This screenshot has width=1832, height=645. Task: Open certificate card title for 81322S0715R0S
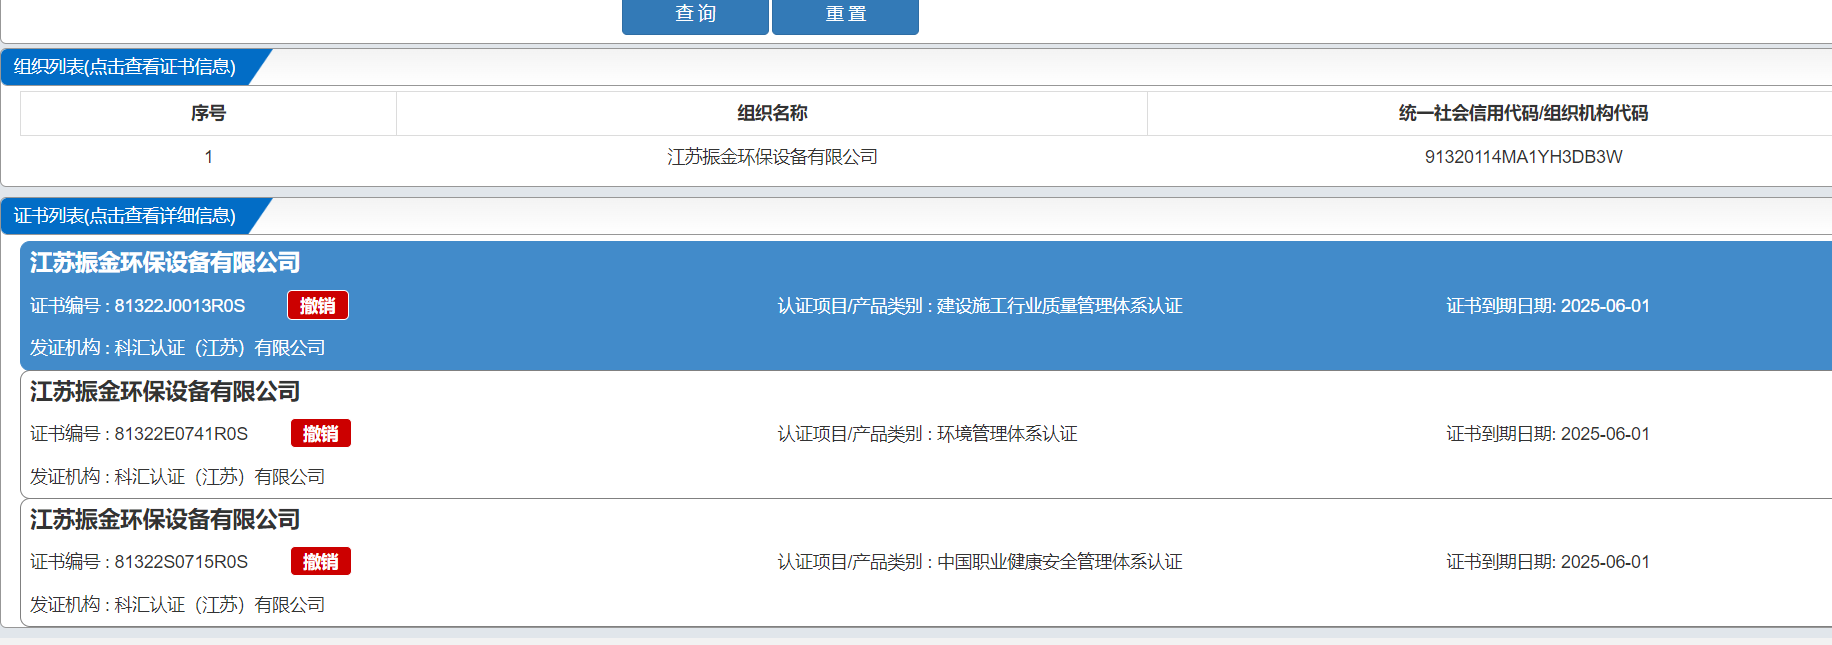165,519
